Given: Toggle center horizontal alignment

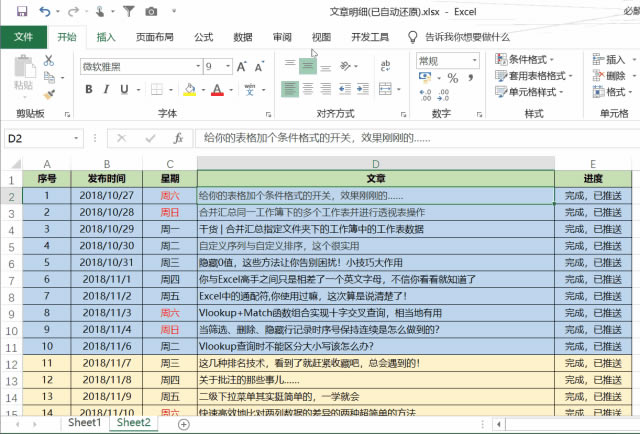Looking at the screenshot, I should pos(308,90).
